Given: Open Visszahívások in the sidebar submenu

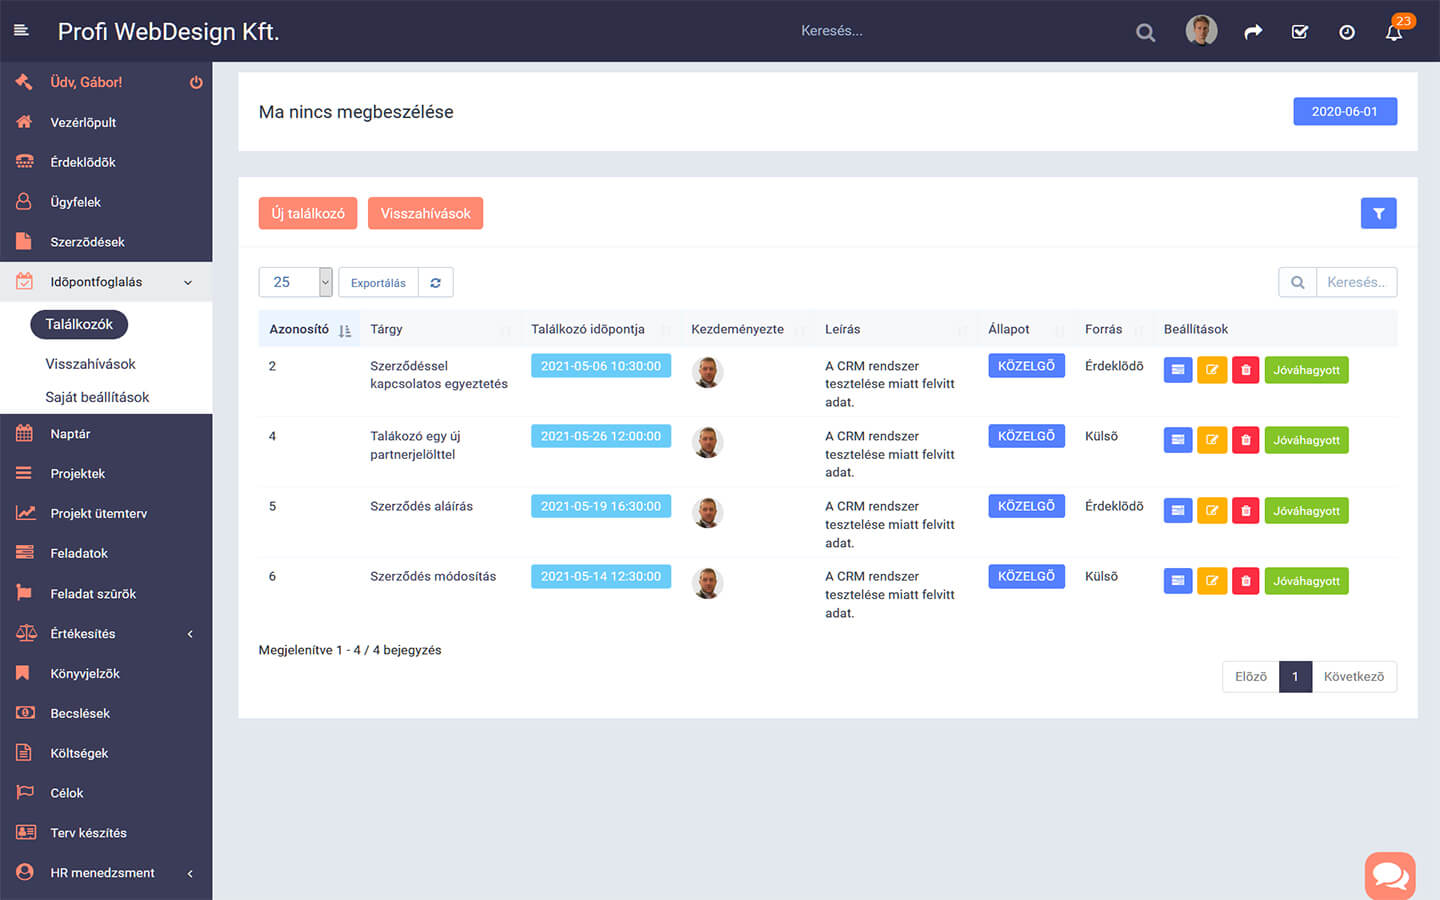Looking at the screenshot, I should click(90, 364).
